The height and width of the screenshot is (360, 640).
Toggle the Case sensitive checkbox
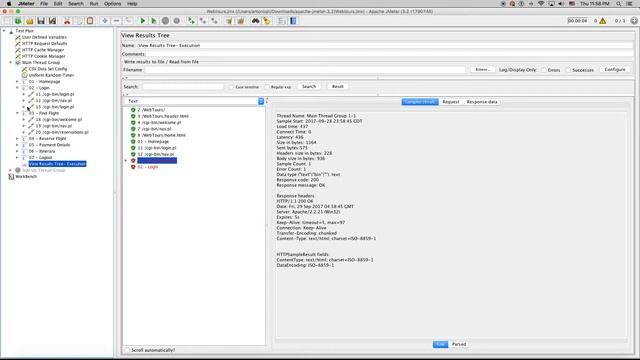click(x=231, y=87)
